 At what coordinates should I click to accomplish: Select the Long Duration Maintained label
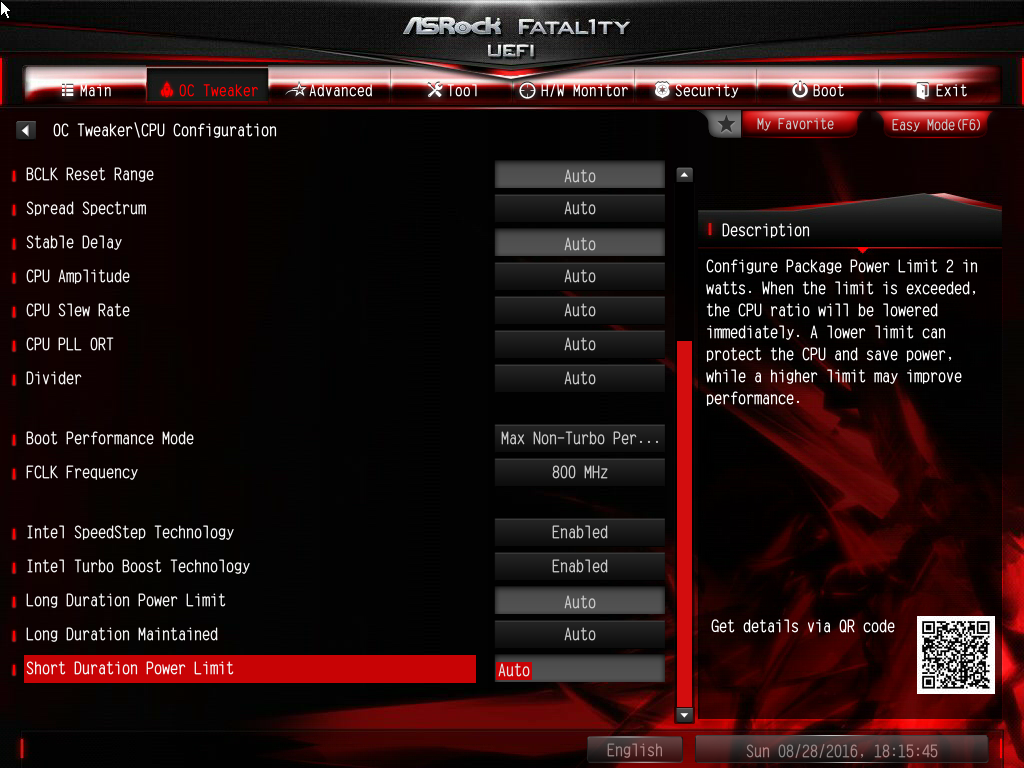[x=121, y=634]
